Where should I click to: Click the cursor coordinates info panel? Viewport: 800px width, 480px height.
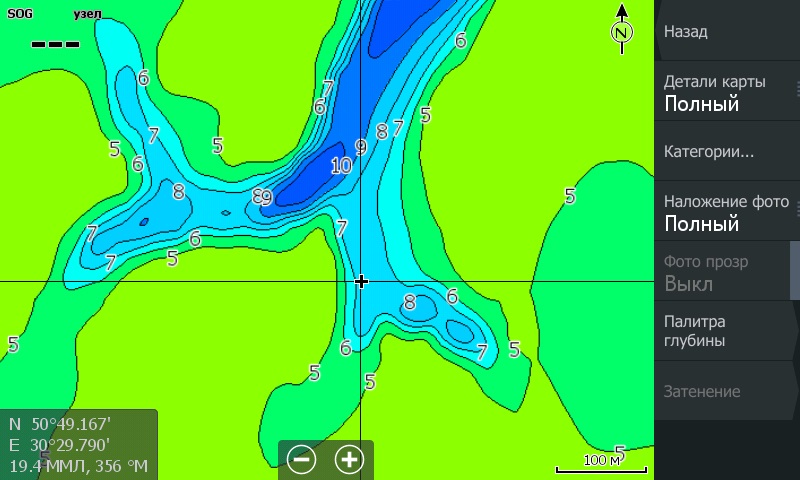[79, 444]
